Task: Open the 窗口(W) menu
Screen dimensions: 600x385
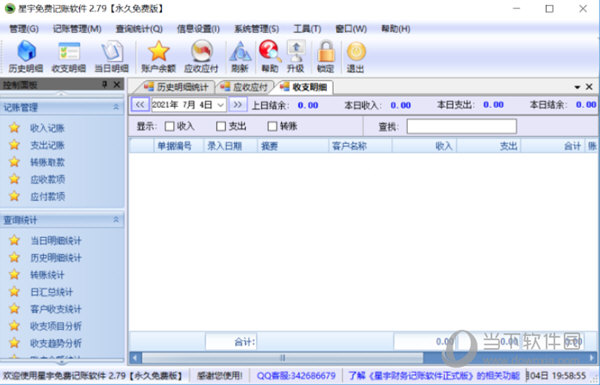Action: click(351, 29)
